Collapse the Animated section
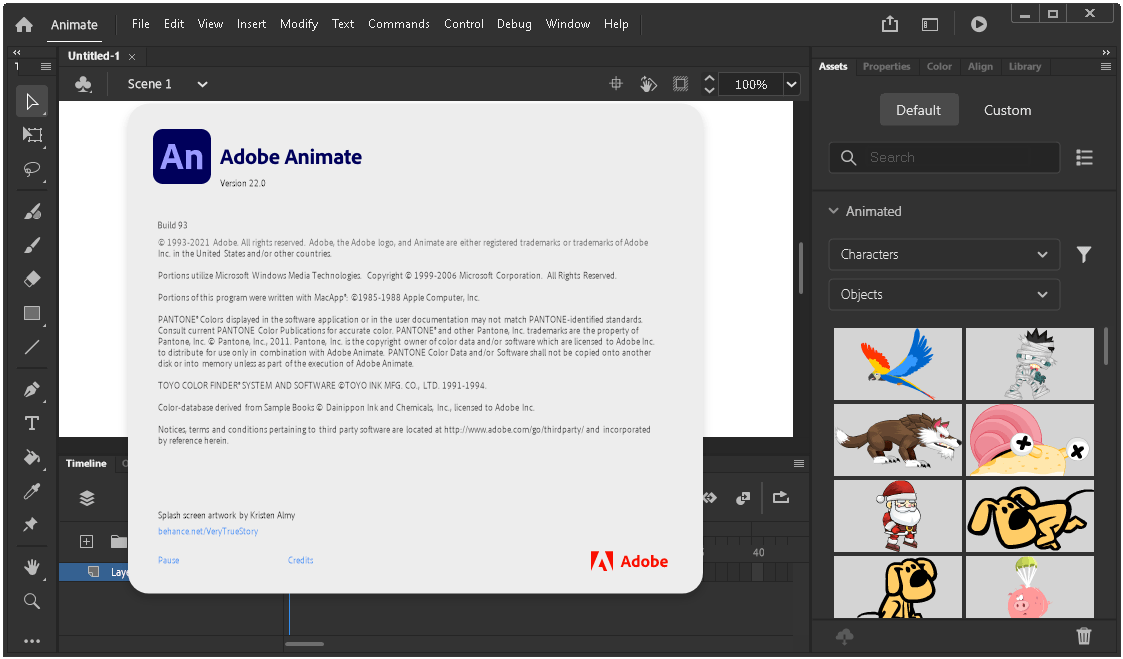The width and height of the screenshot is (1123, 659). tap(834, 211)
